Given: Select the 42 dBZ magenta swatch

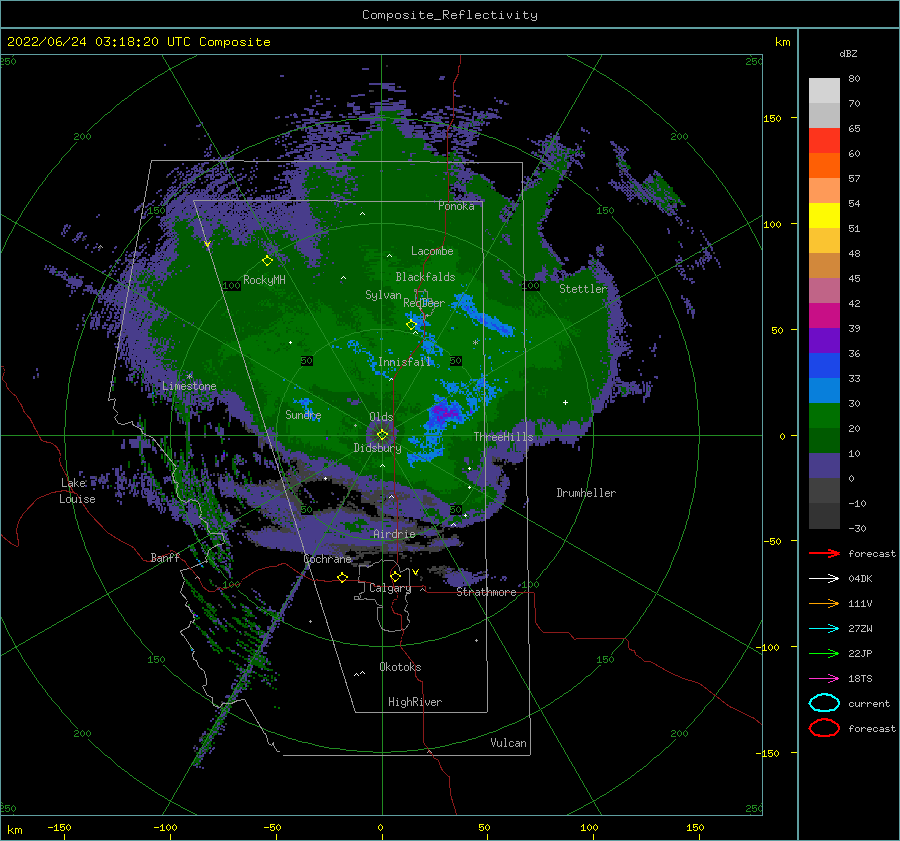Looking at the screenshot, I should pos(824,315).
